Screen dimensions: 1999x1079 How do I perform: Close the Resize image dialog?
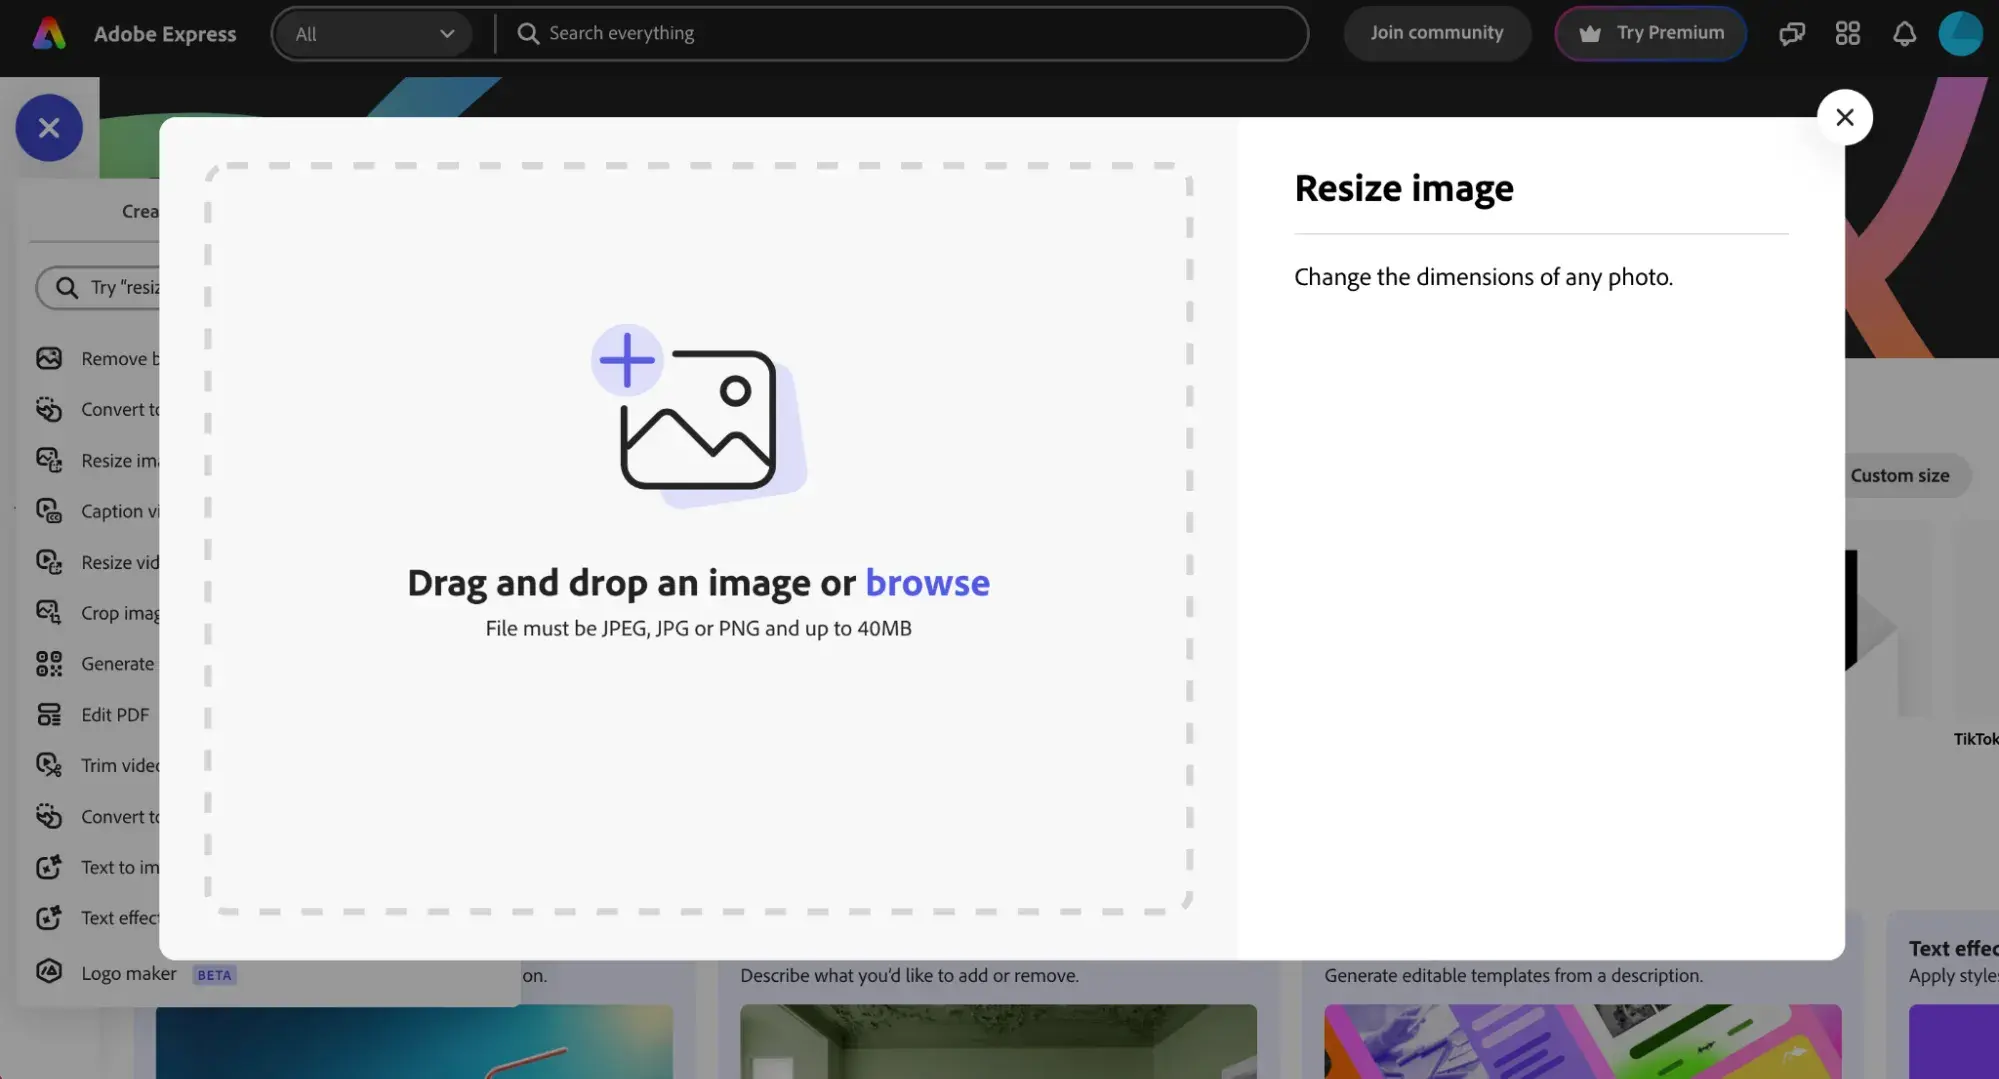[1844, 117]
